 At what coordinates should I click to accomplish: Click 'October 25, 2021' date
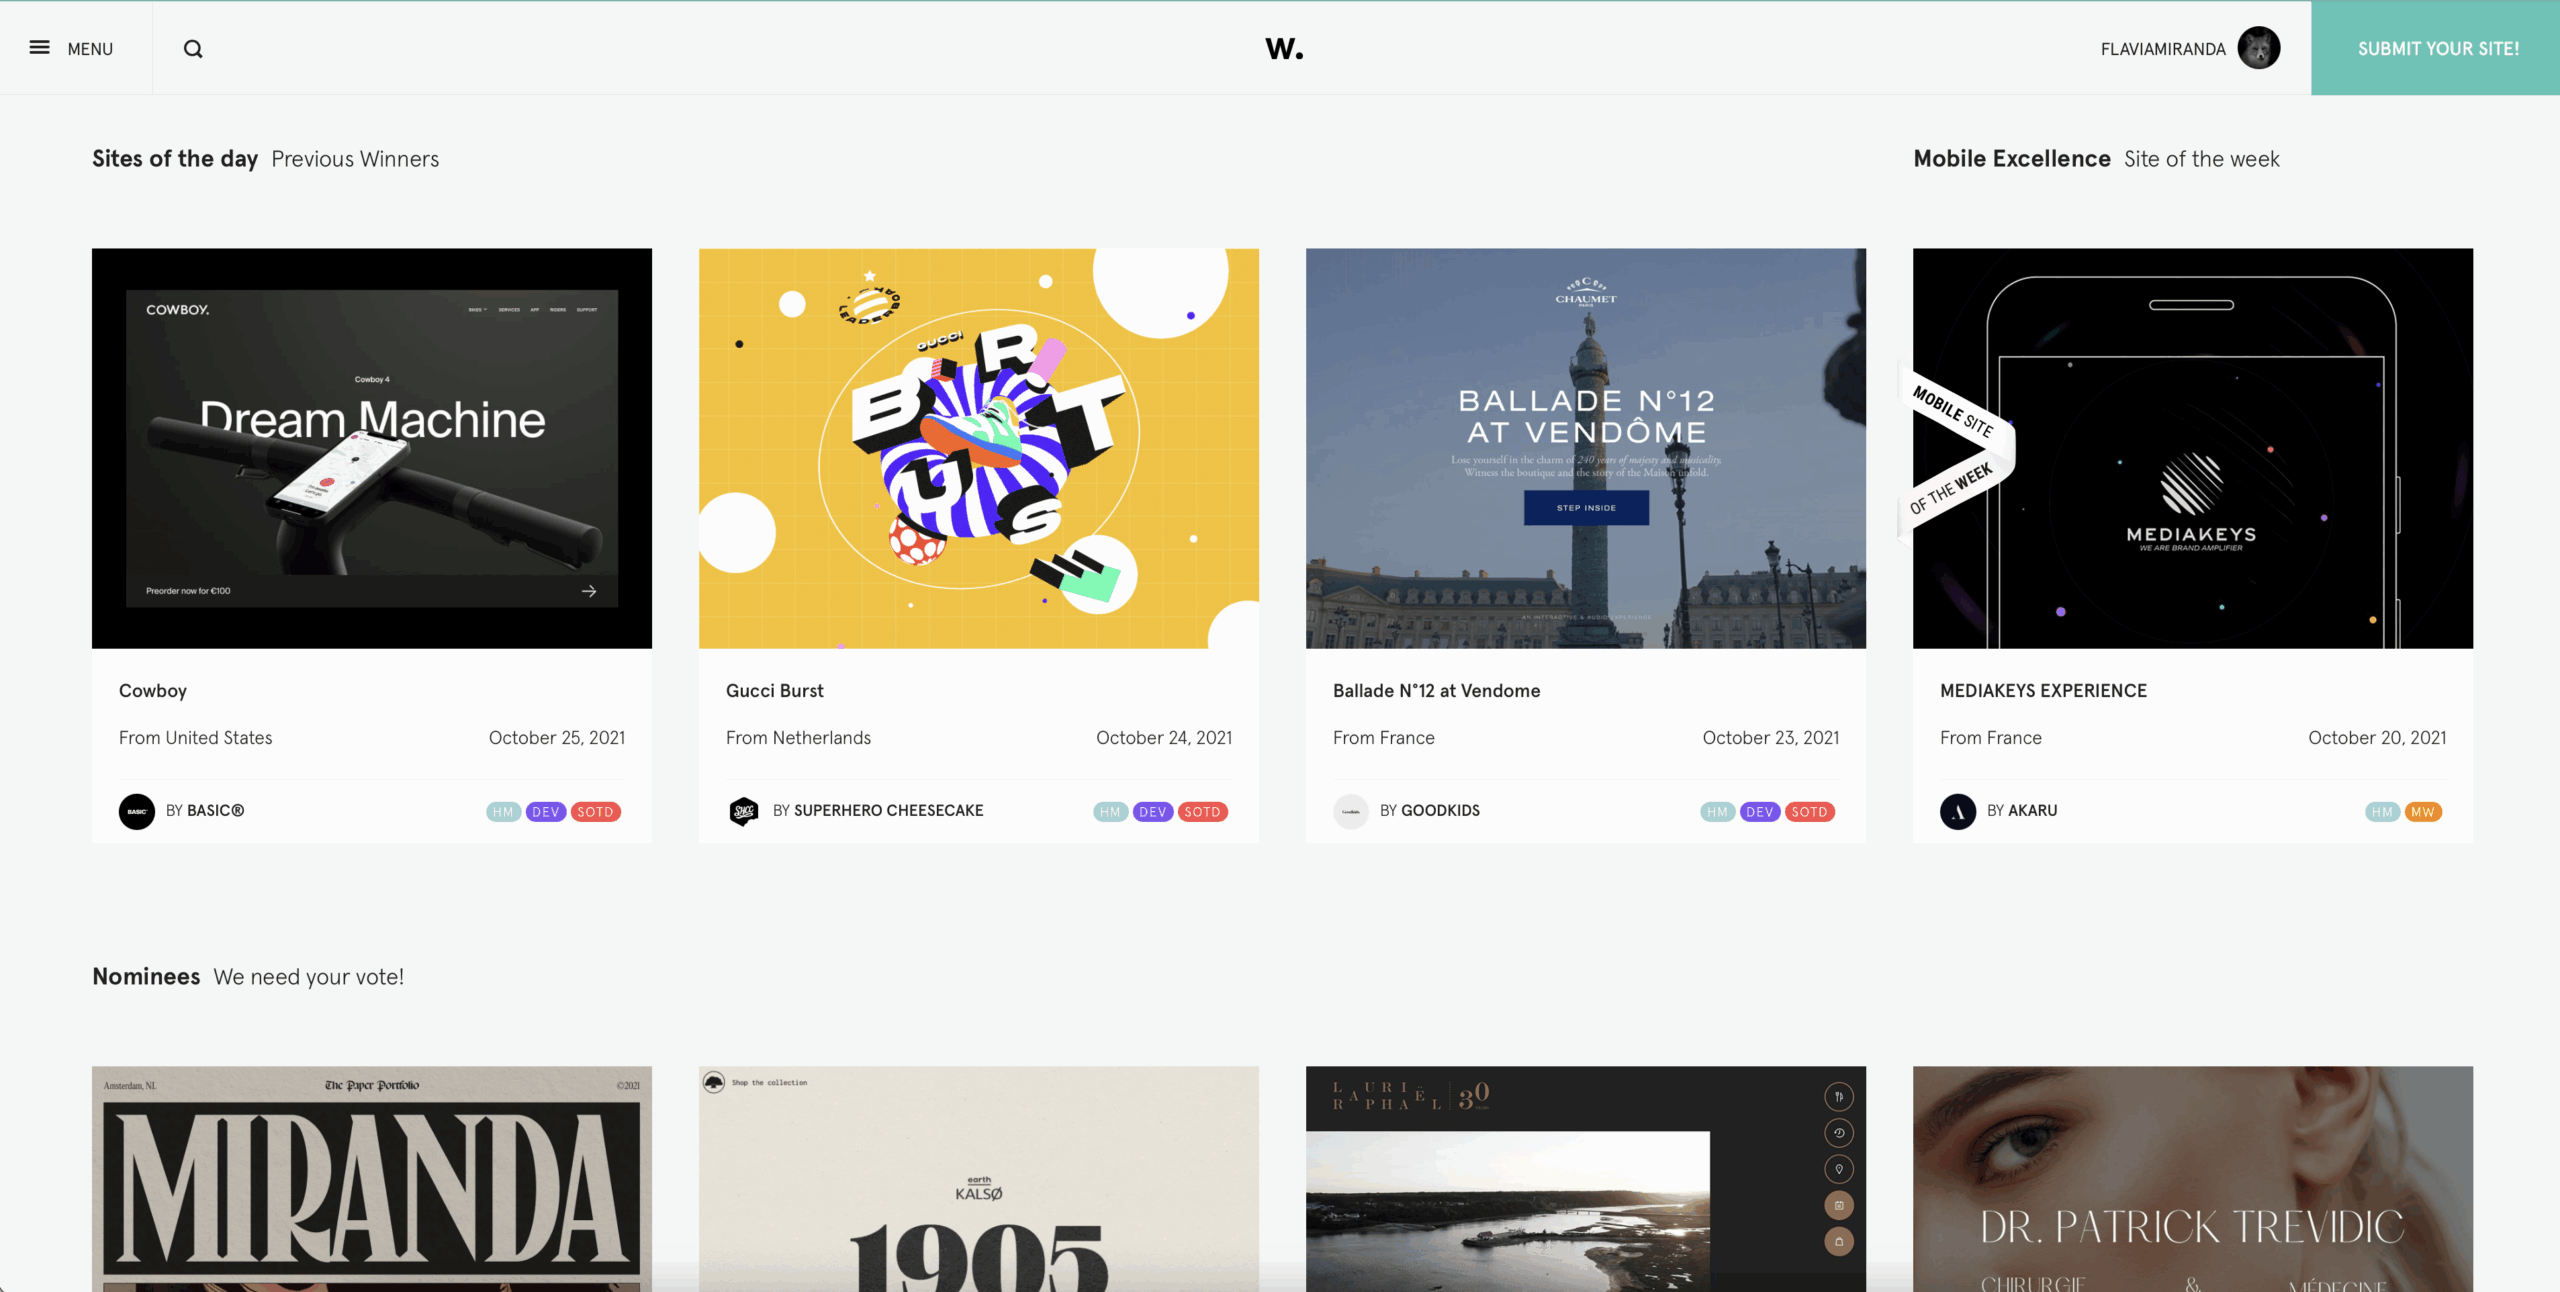(x=557, y=738)
